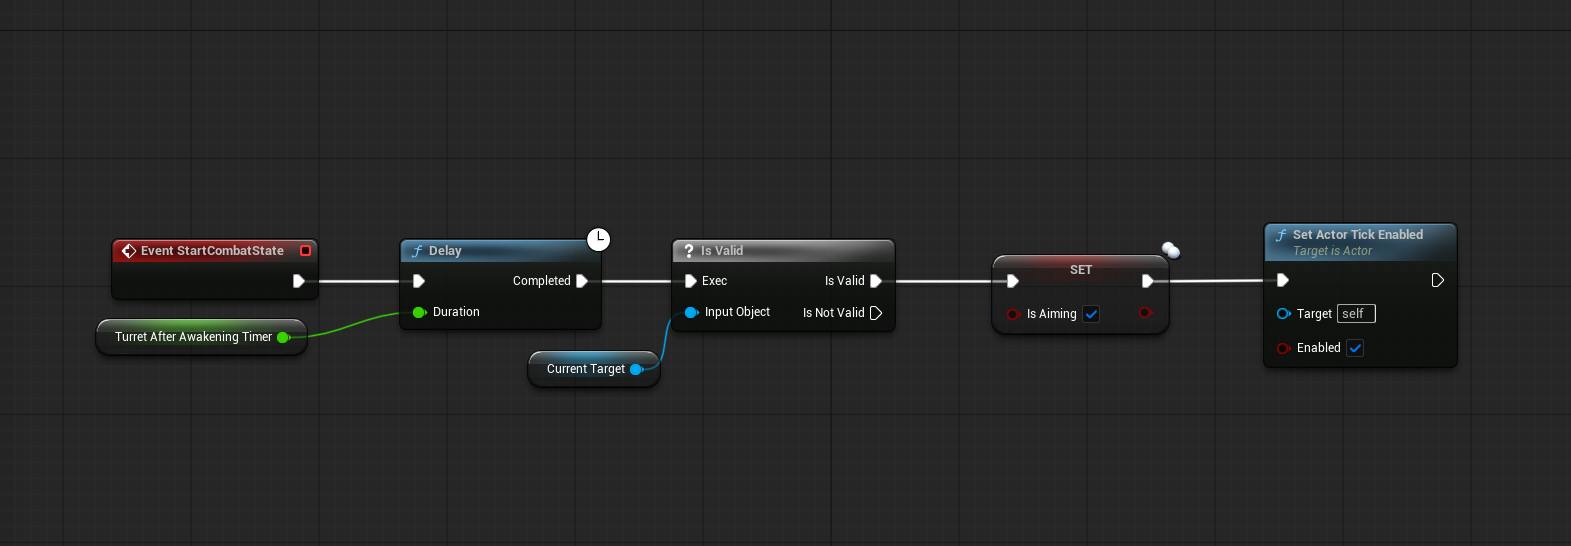Select the Turret After Awakening Timer variable node
The width and height of the screenshot is (1571, 546).
point(193,337)
